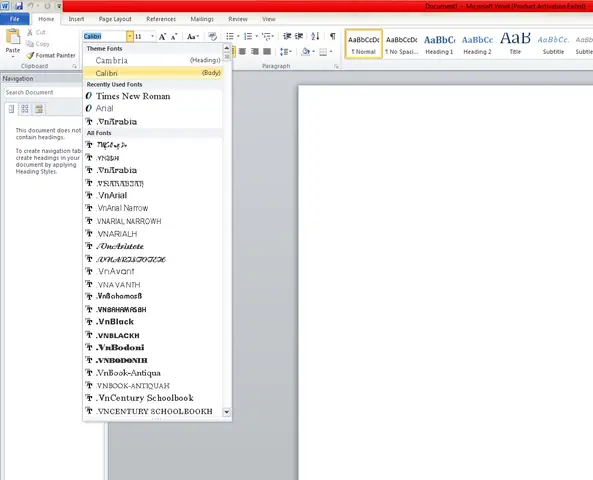Open the File tab

tap(15, 19)
